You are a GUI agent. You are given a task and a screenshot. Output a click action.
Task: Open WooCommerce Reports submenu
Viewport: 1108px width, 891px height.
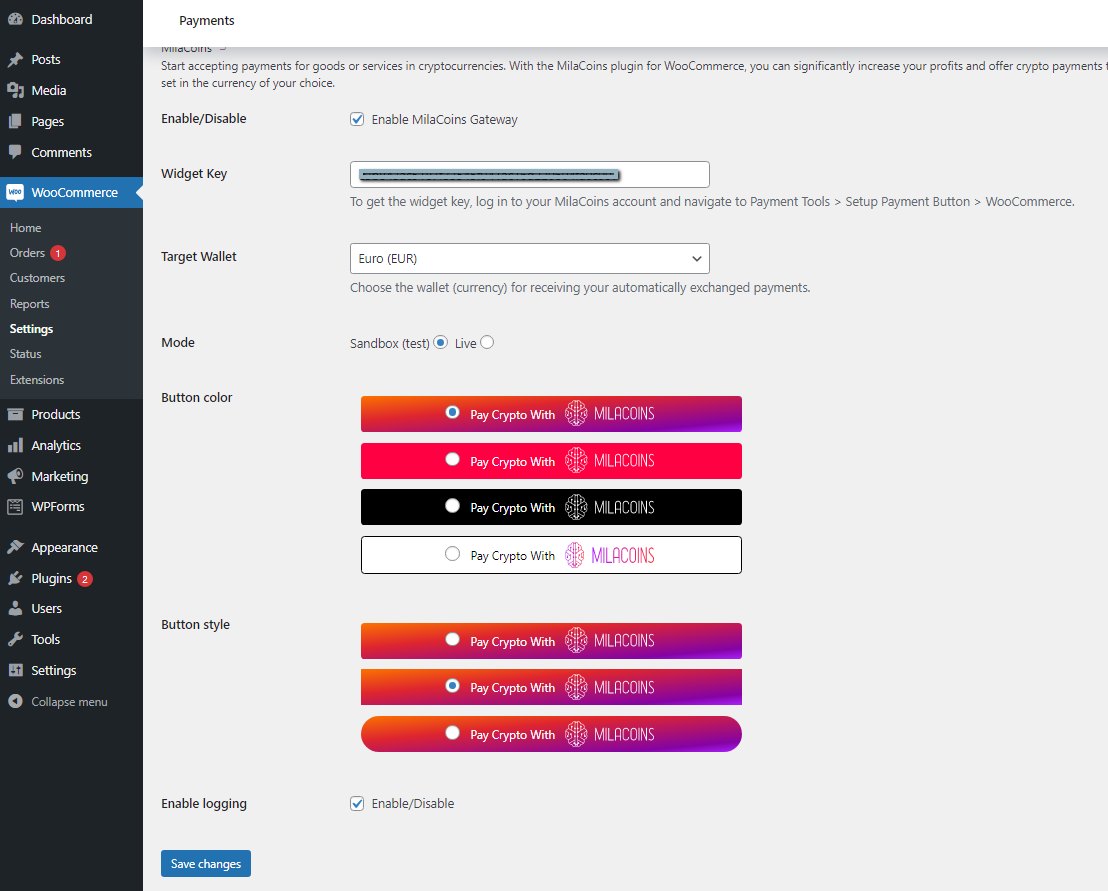click(30, 304)
